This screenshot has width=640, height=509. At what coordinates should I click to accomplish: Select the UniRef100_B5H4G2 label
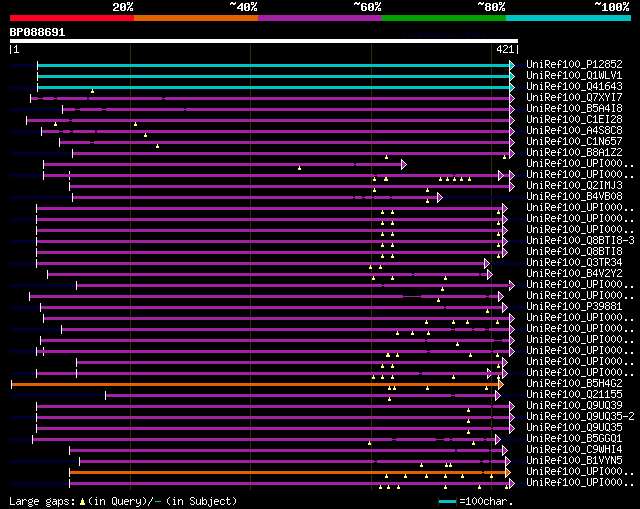click(x=574, y=384)
